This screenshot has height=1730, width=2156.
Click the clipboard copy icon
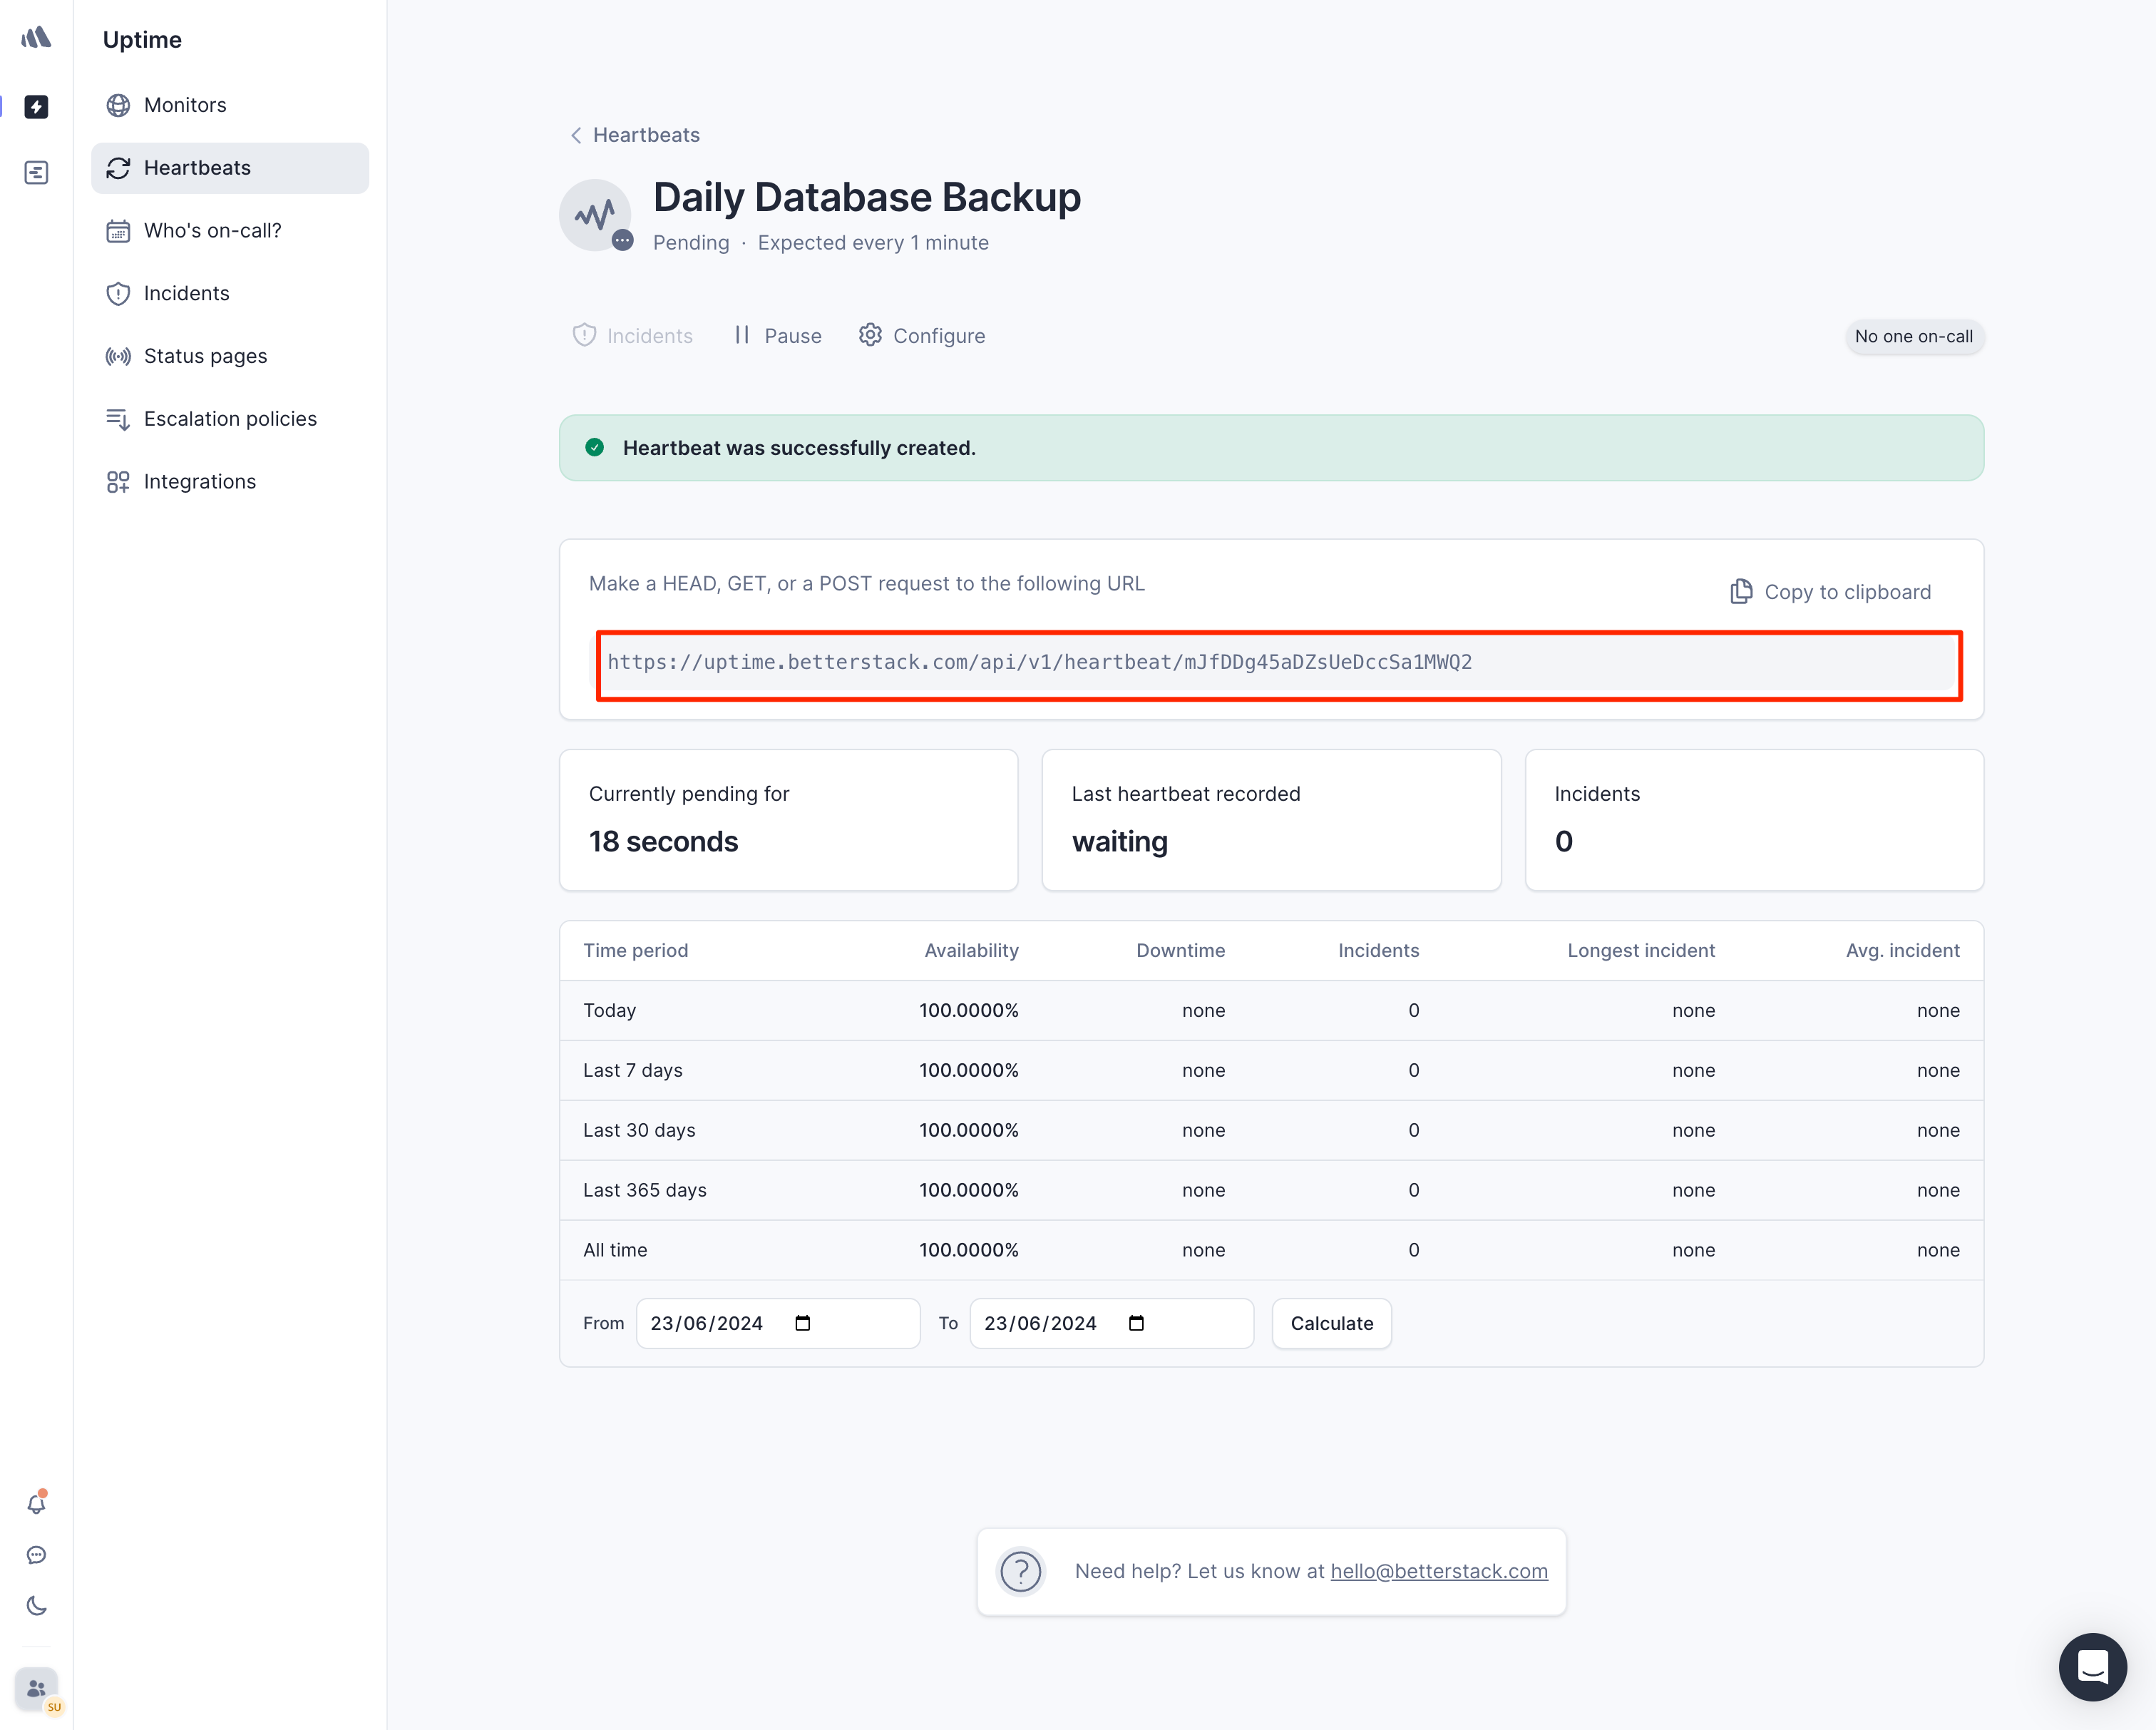[x=1741, y=592]
